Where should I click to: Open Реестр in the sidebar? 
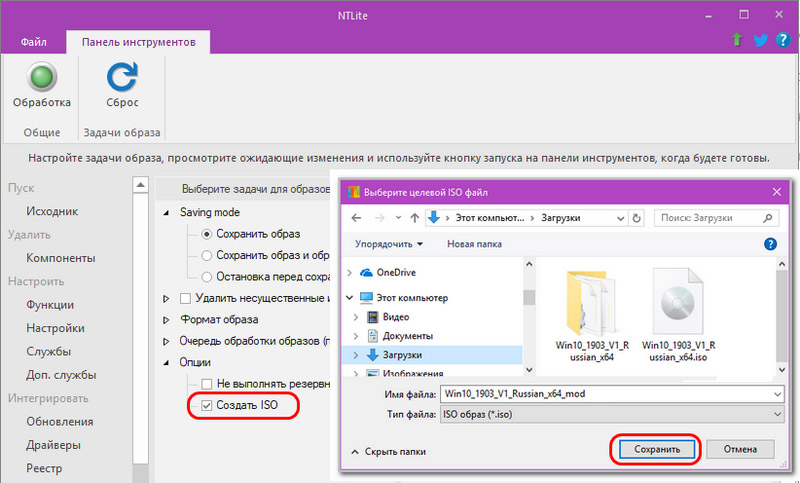(x=44, y=468)
